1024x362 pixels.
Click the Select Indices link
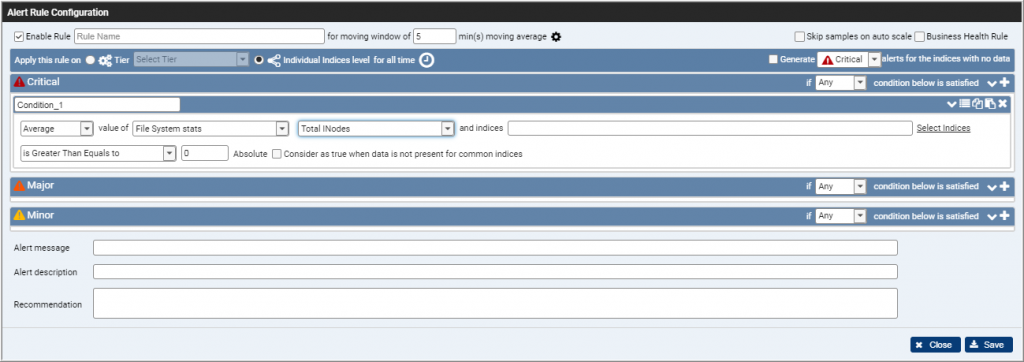(x=943, y=128)
